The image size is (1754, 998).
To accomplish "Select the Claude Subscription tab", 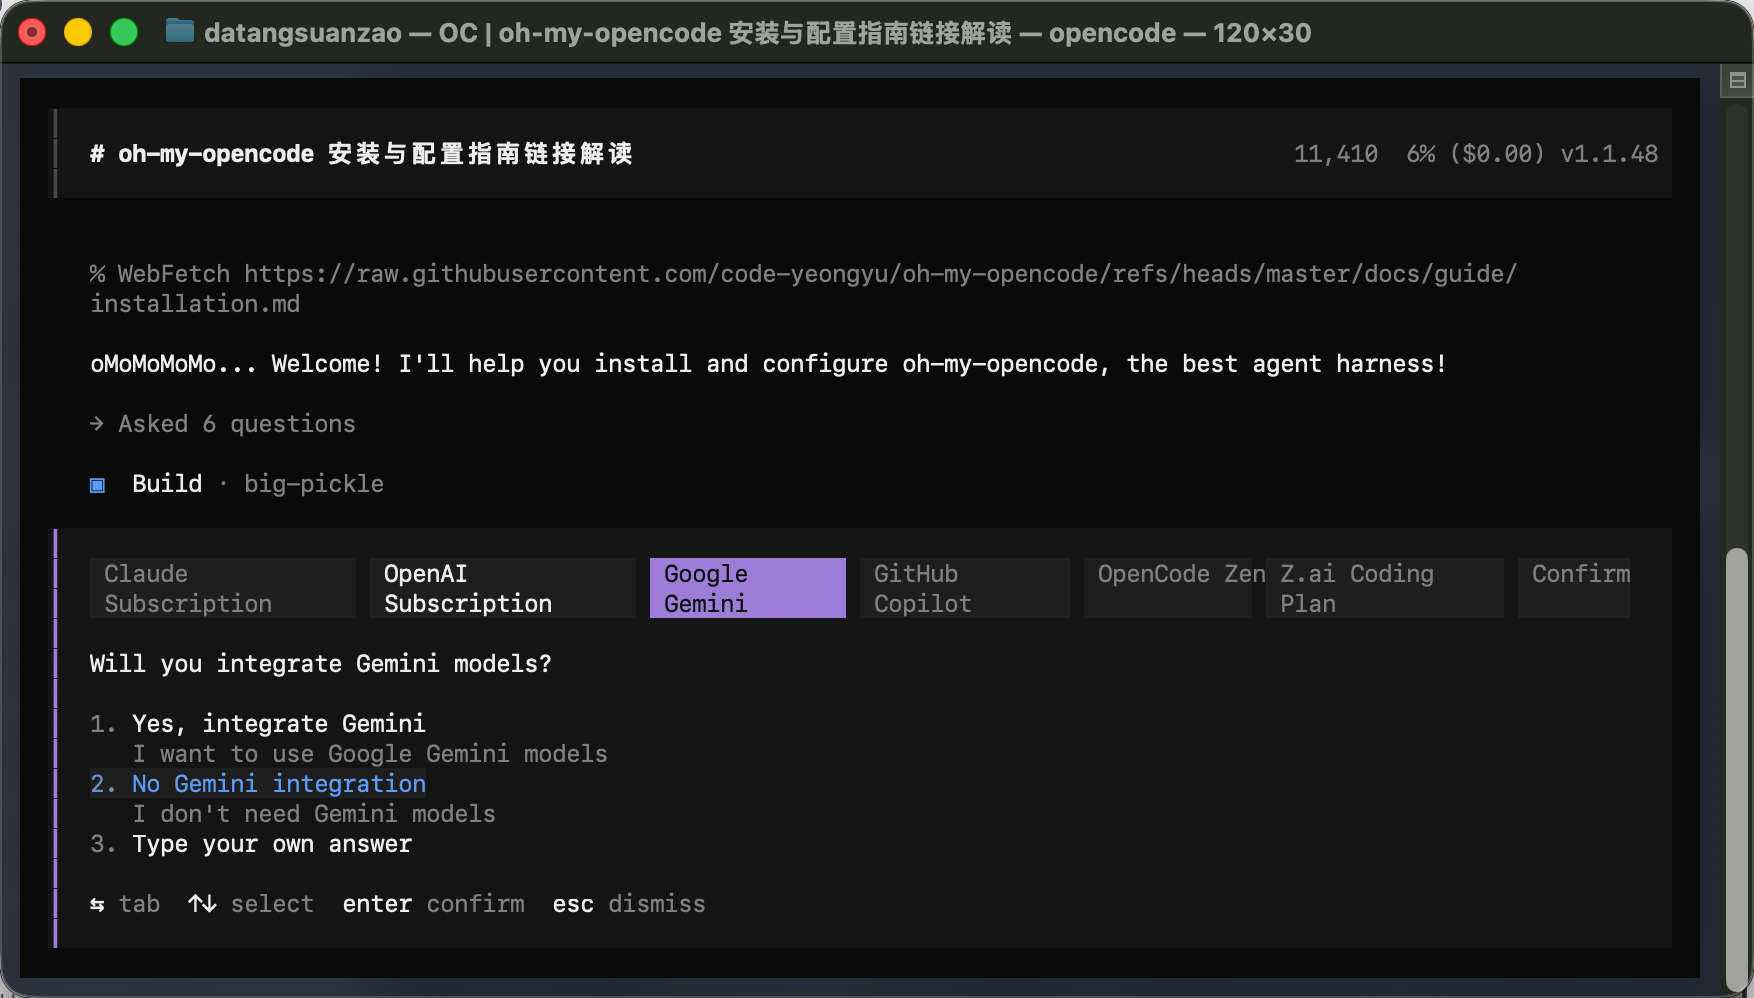I will [x=222, y=588].
